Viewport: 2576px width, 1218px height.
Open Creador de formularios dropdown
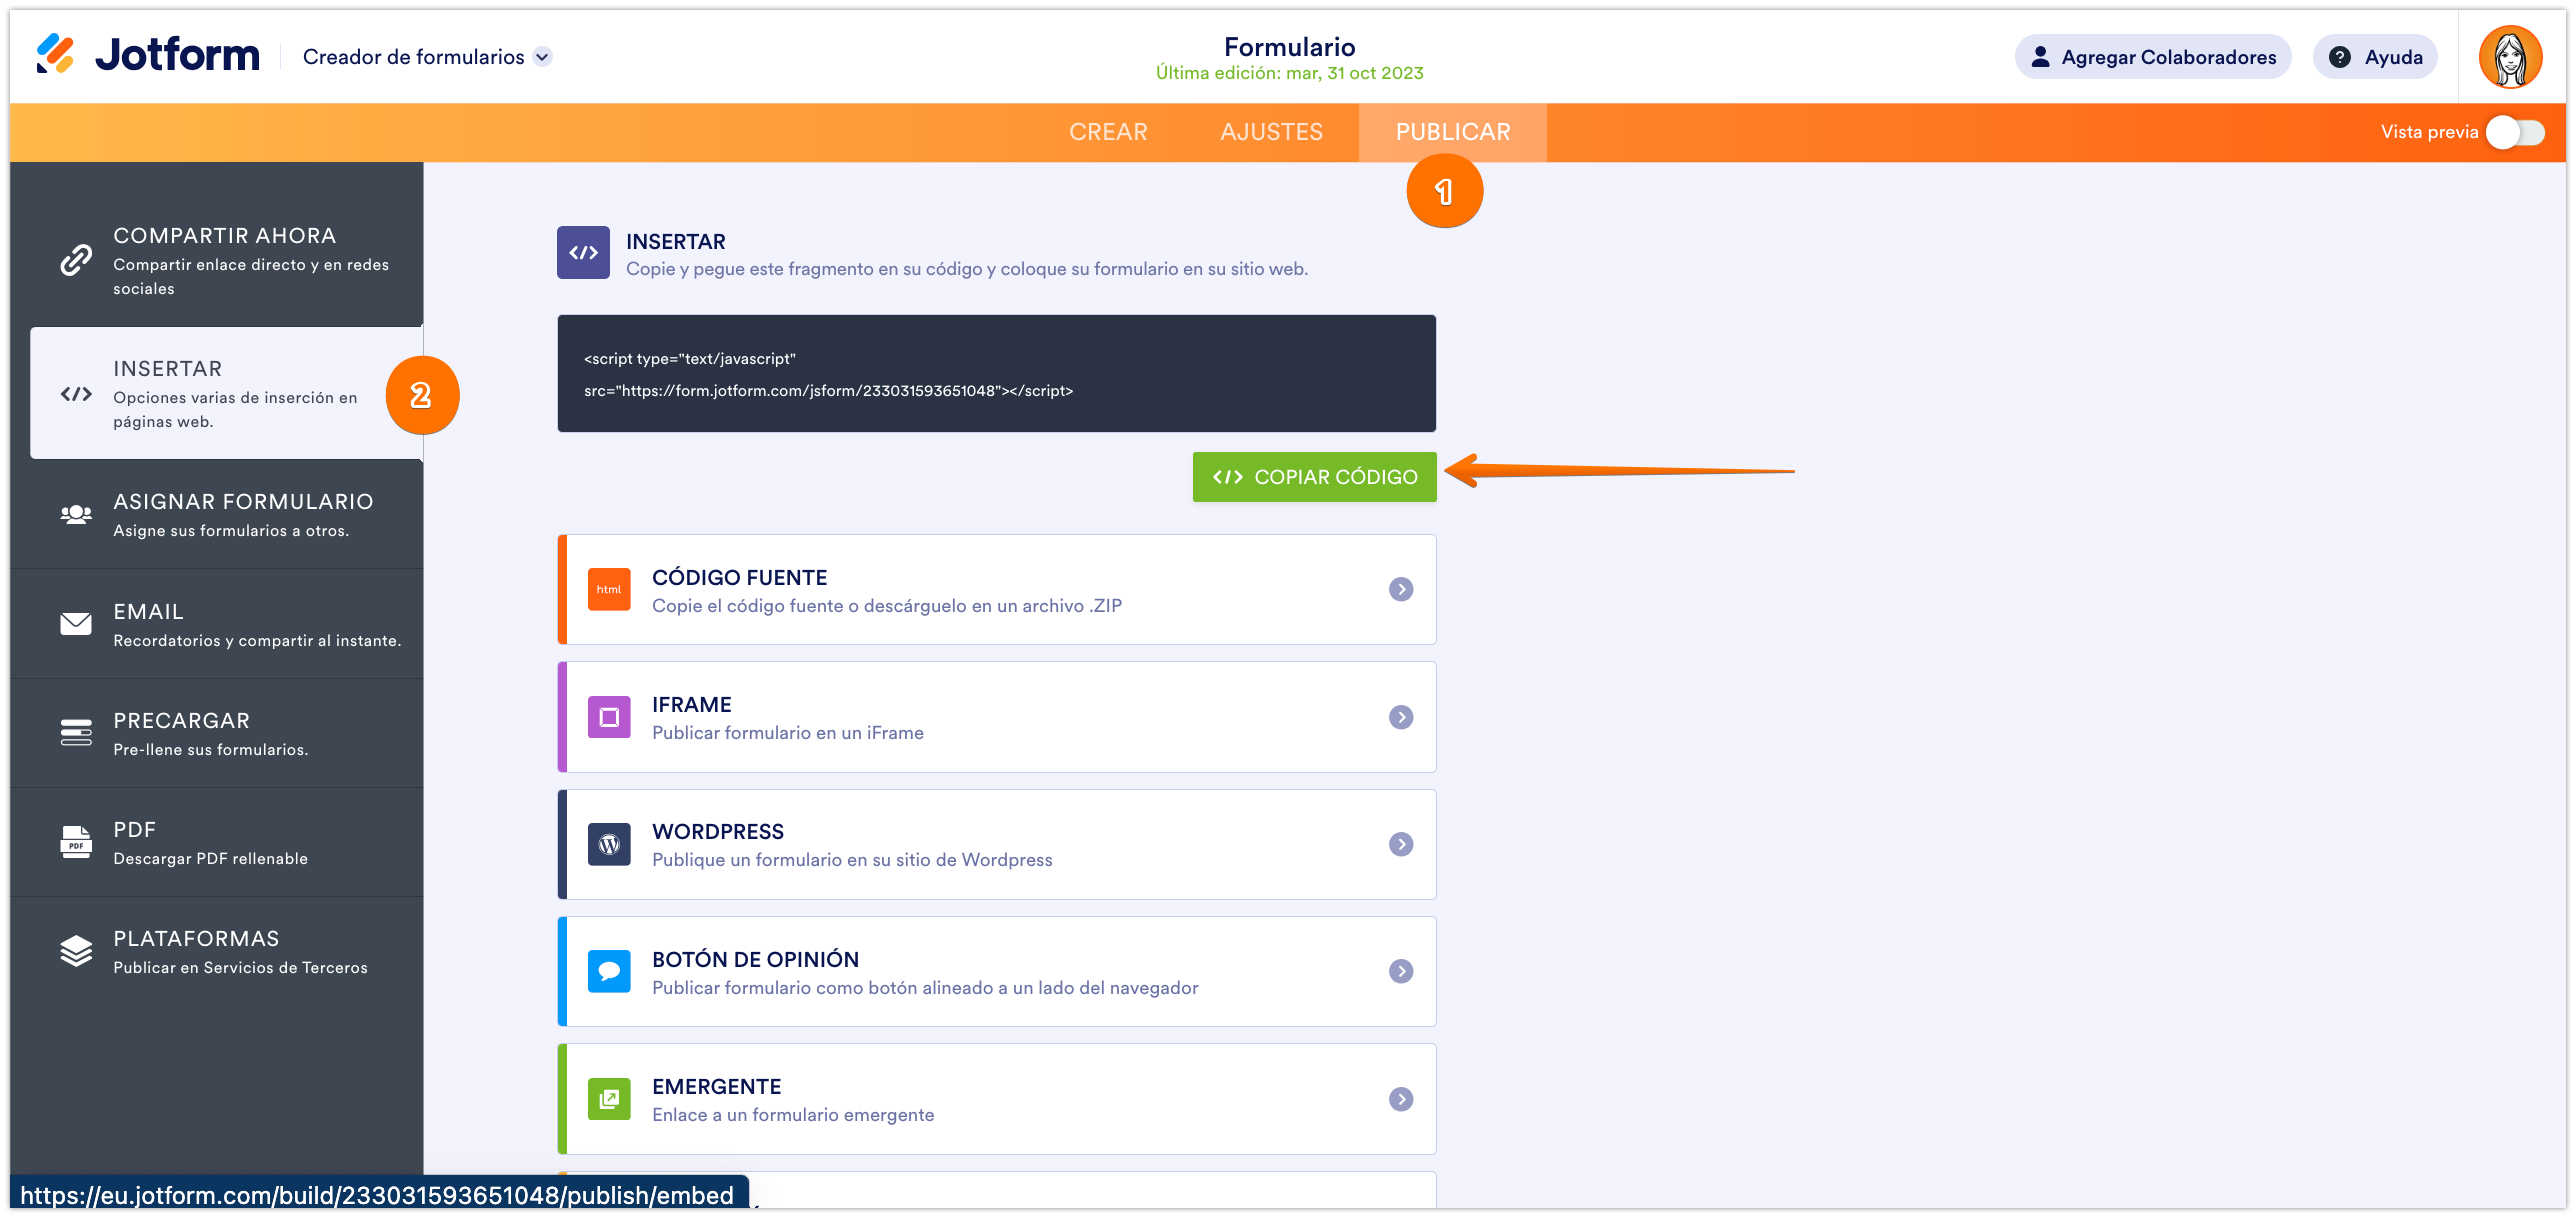(542, 57)
